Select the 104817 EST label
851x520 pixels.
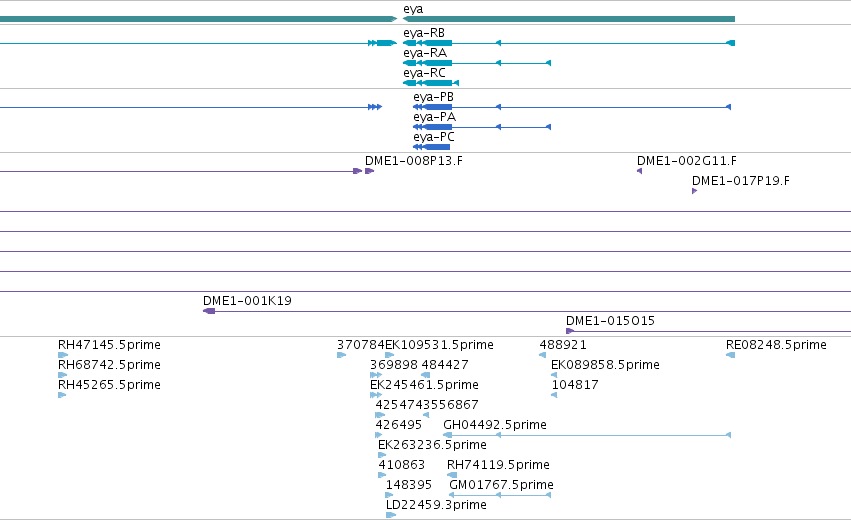[x=575, y=385]
